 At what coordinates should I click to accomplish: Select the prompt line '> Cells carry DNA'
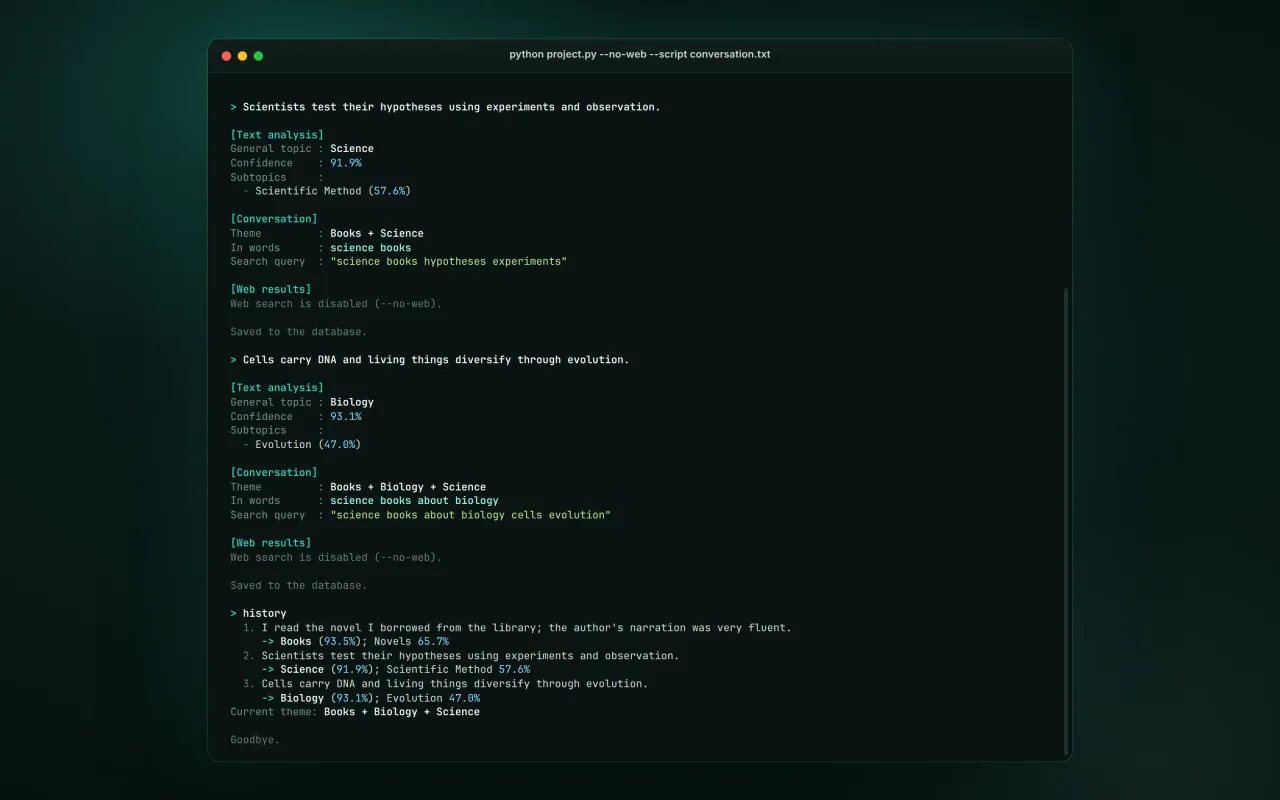pyautogui.click(x=430, y=360)
